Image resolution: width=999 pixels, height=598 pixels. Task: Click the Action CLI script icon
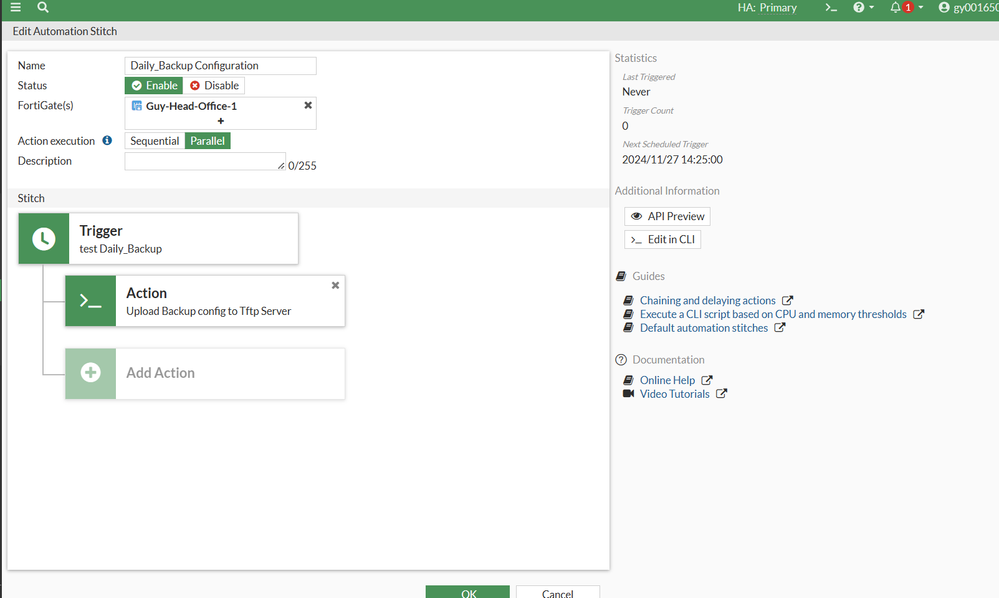pos(90,301)
